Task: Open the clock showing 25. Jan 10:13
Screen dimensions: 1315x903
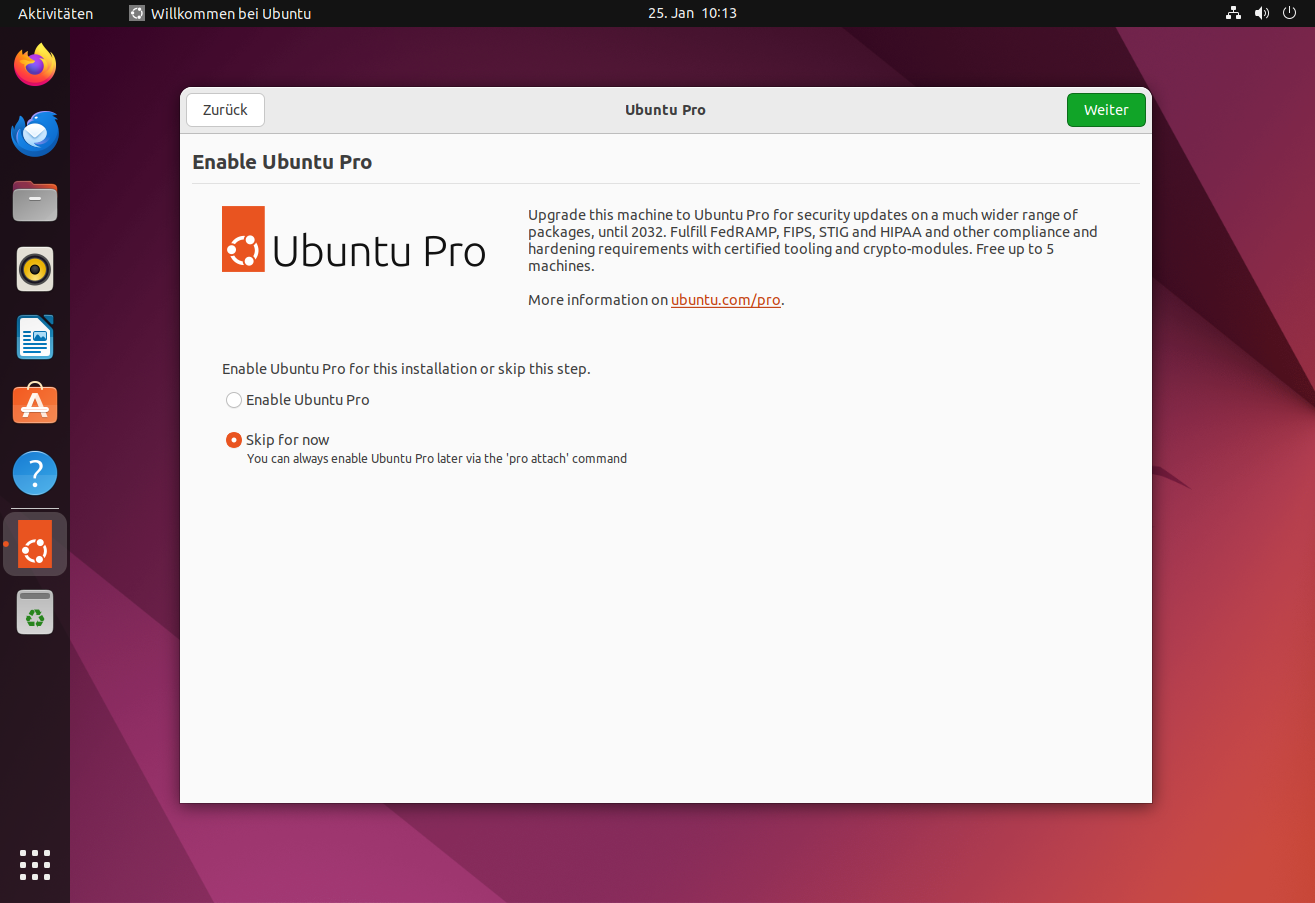Action: (692, 13)
